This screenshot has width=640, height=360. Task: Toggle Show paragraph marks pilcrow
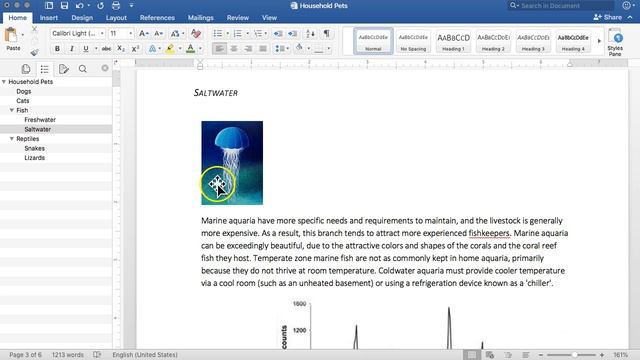[x=327, y=33]
